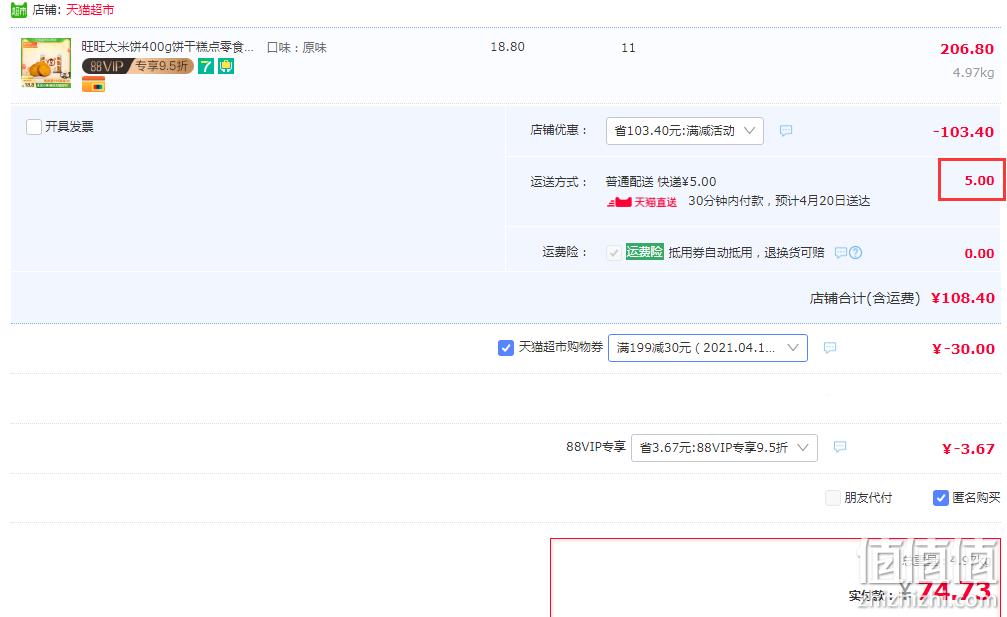Expand the 满199减30元 coupon dropdown

tap(708, 348)
